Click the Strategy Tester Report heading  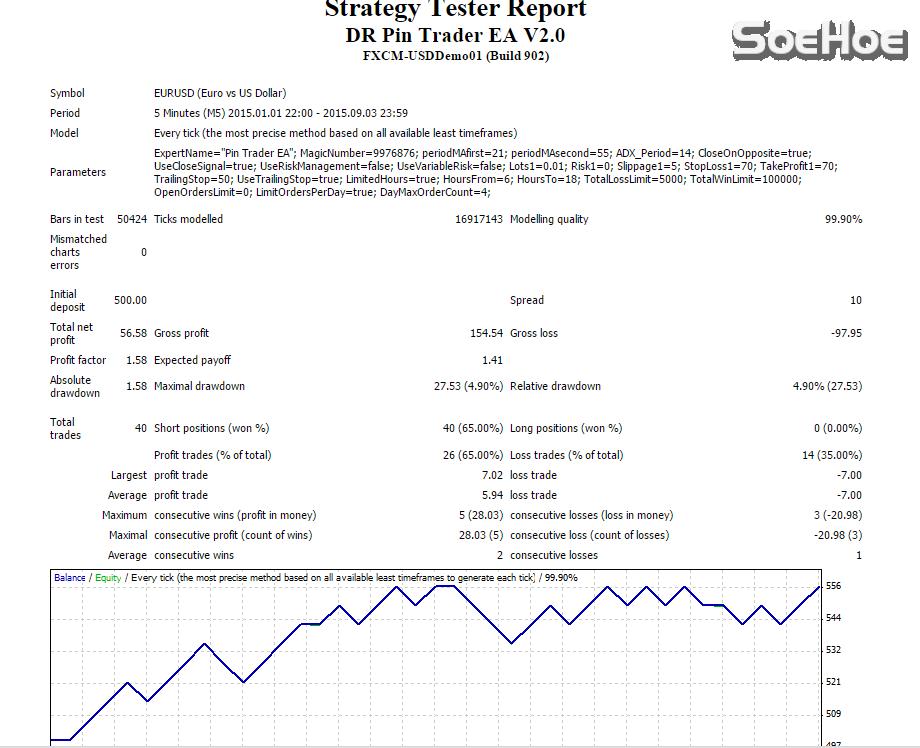(455, 10)
